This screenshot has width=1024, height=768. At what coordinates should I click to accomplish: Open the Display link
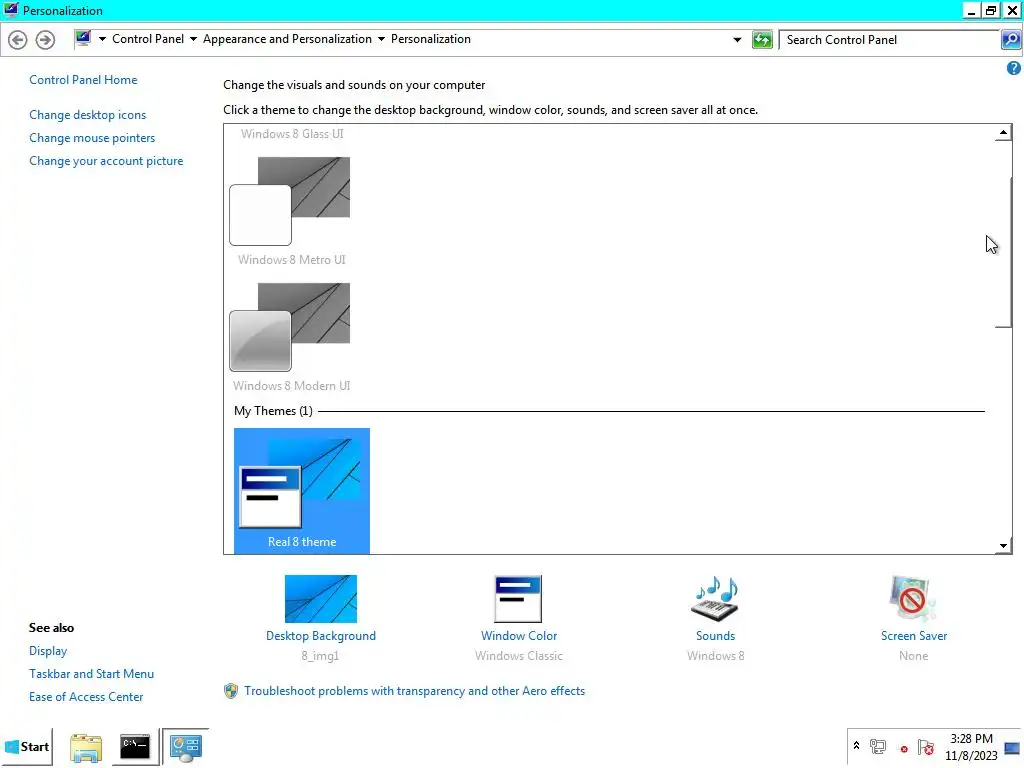[x=48, y=651]
